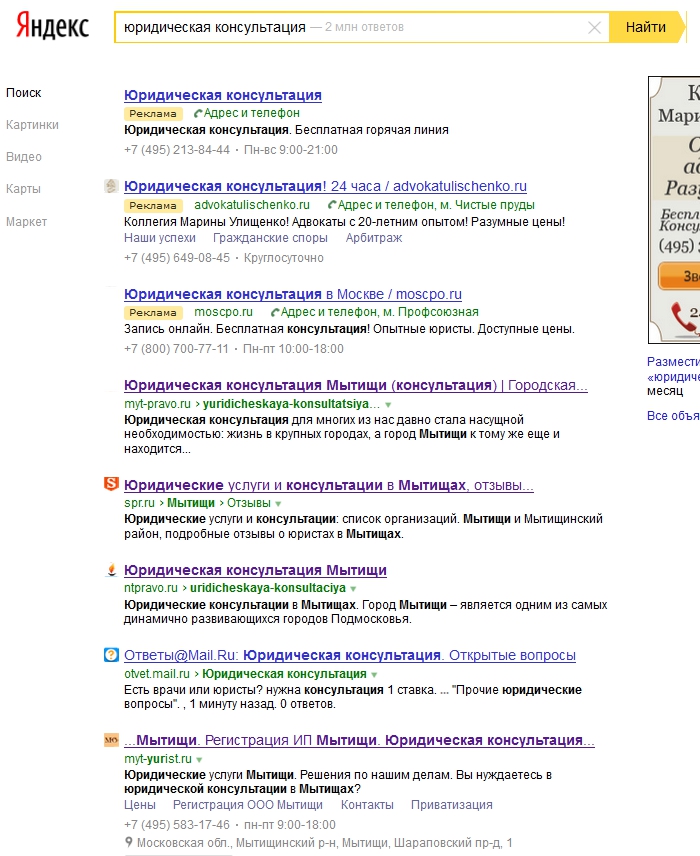
Task: Click green myt-yurist.ru domain
Action: tap(158, 759)
